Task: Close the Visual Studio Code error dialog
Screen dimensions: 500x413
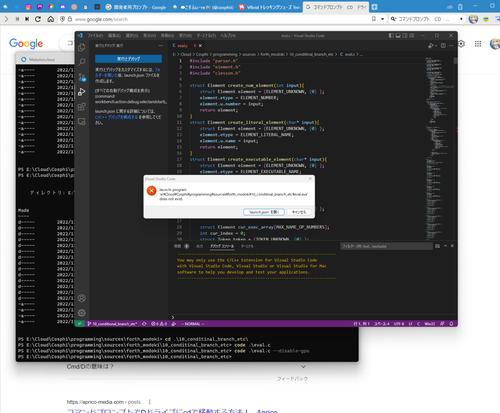Action: pos(310,179)
